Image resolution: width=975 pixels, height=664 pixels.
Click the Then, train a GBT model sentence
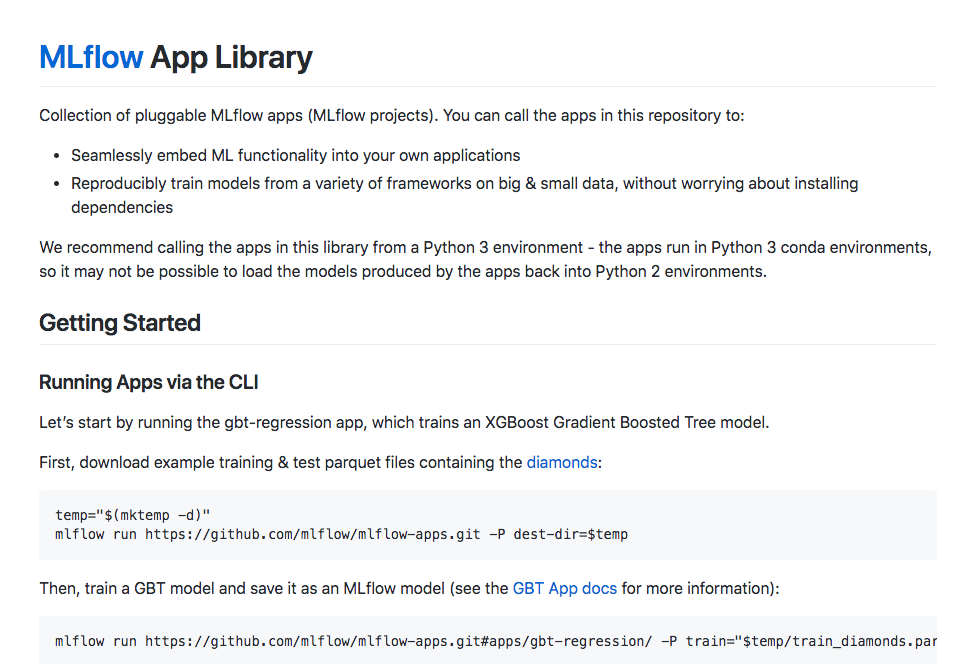[x=273, y=588]
